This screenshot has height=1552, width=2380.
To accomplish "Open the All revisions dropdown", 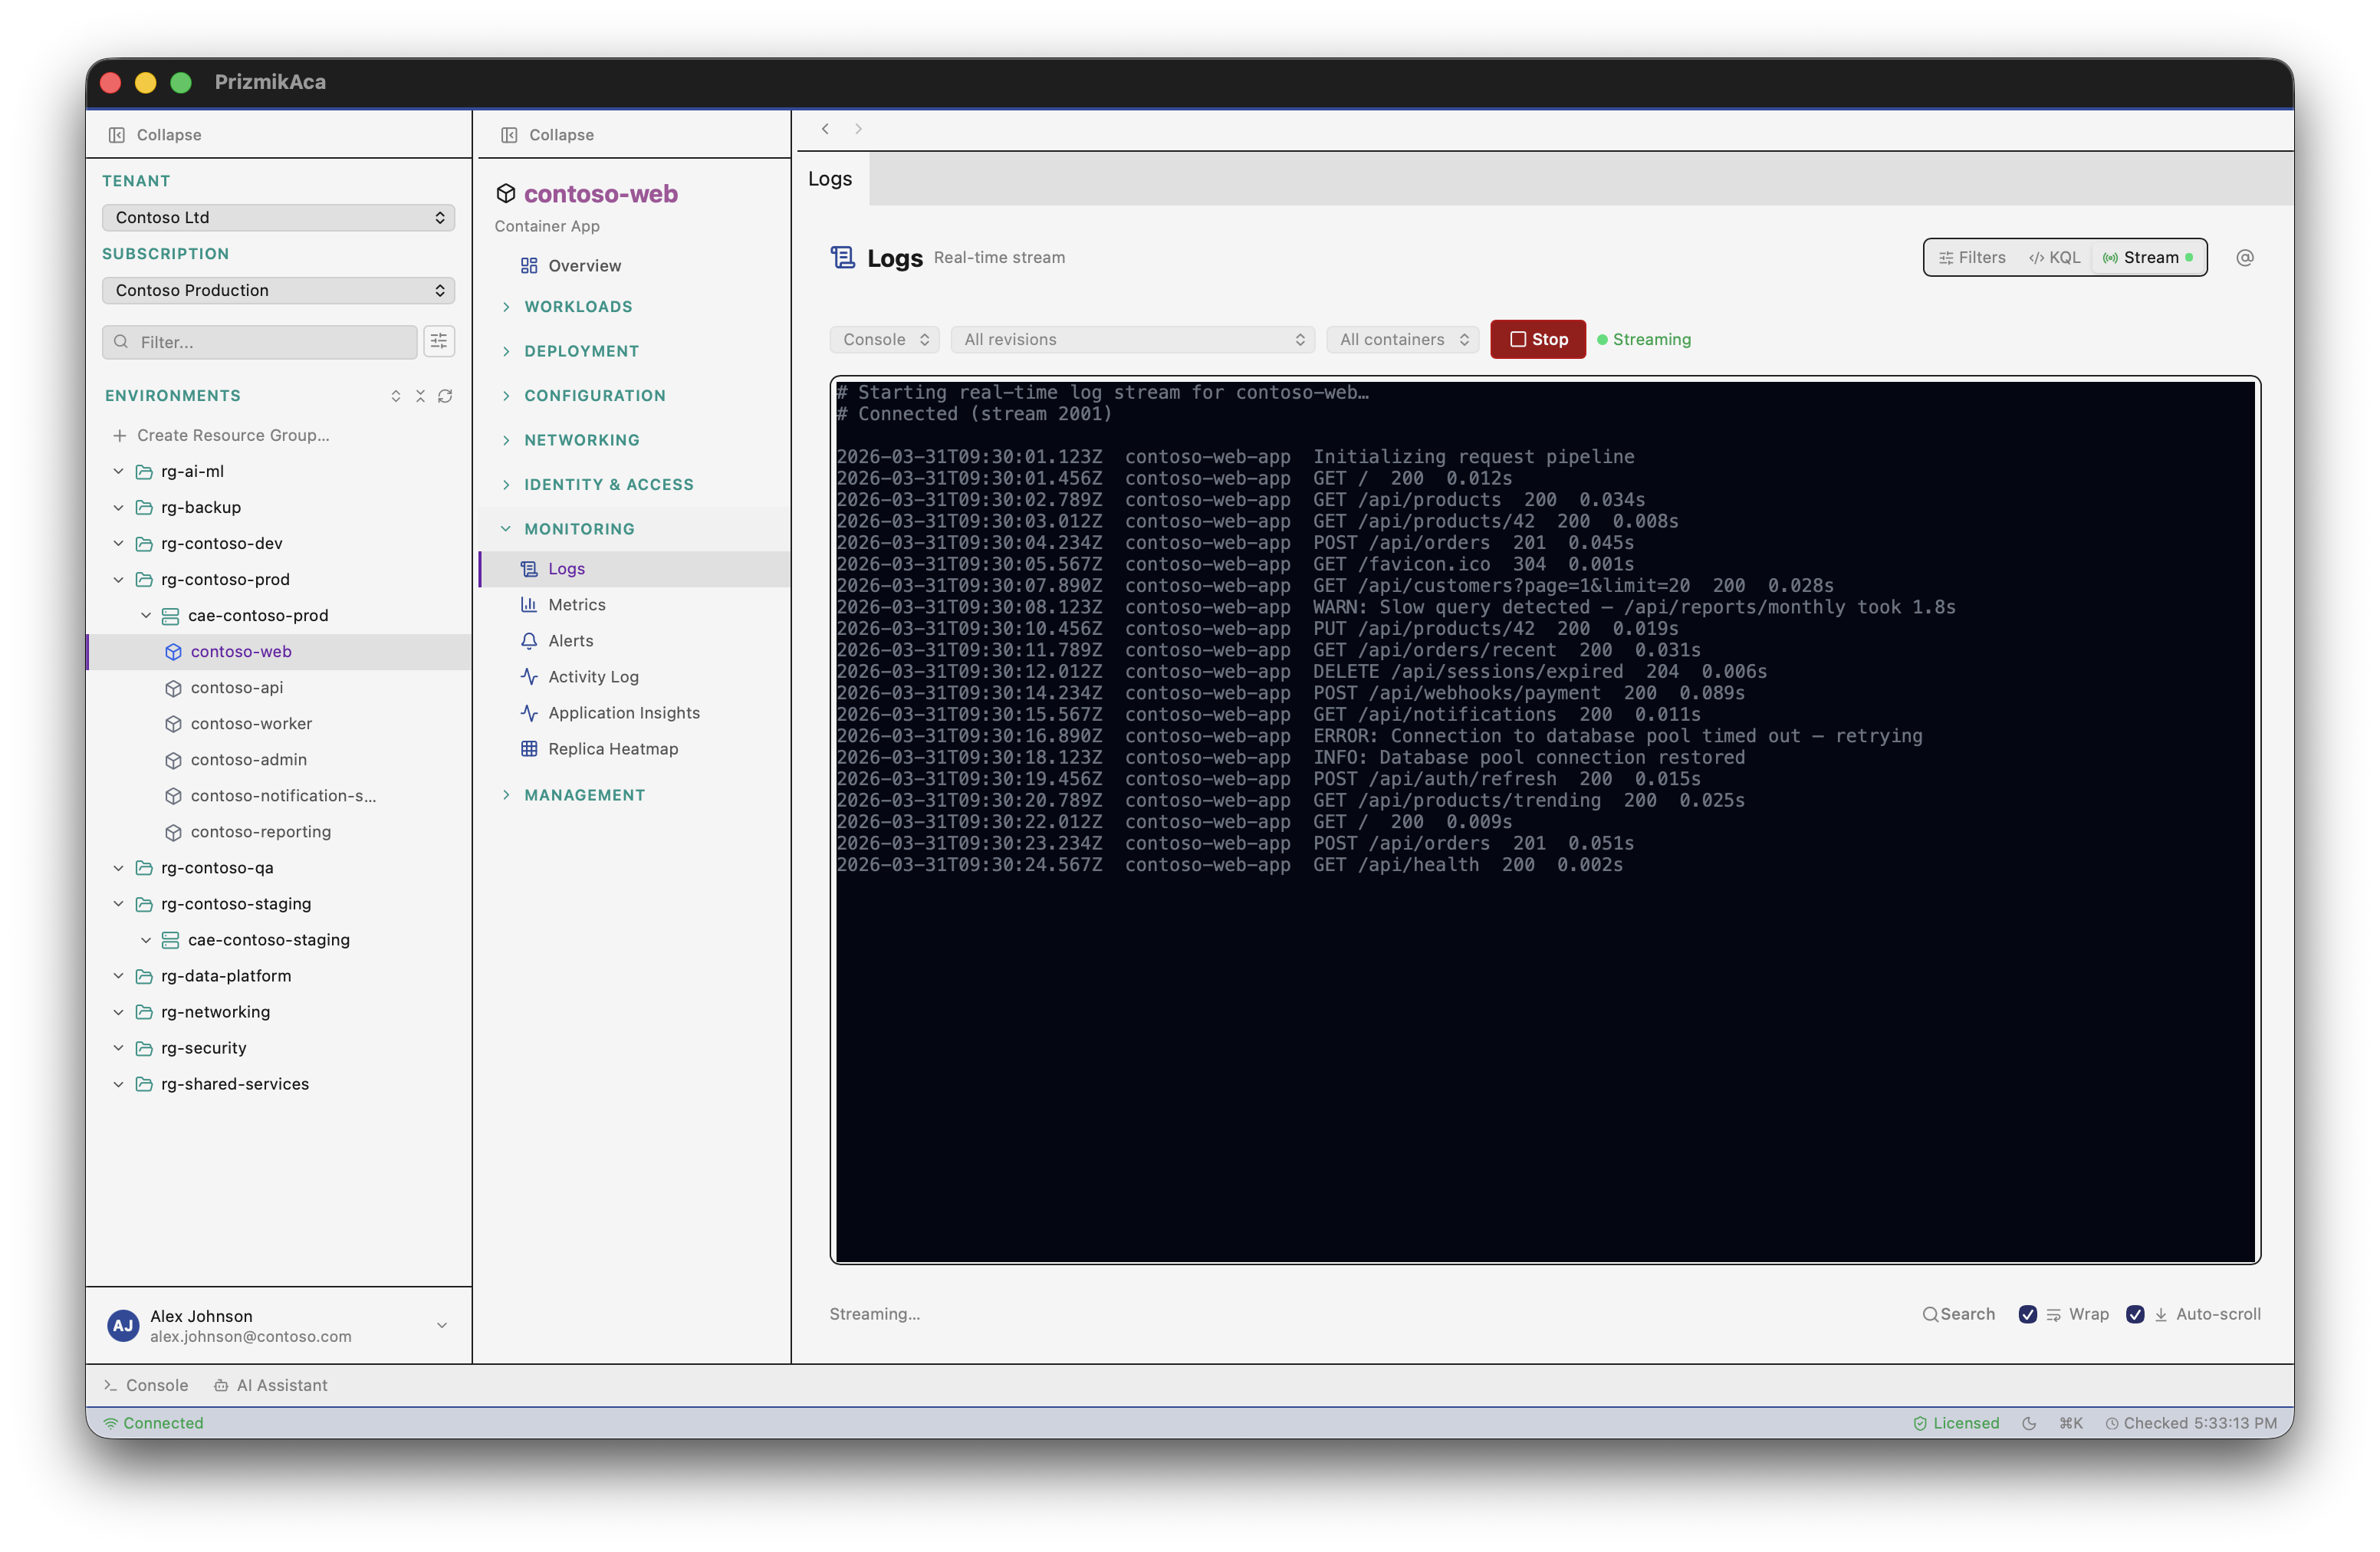I will [1133, 339].
